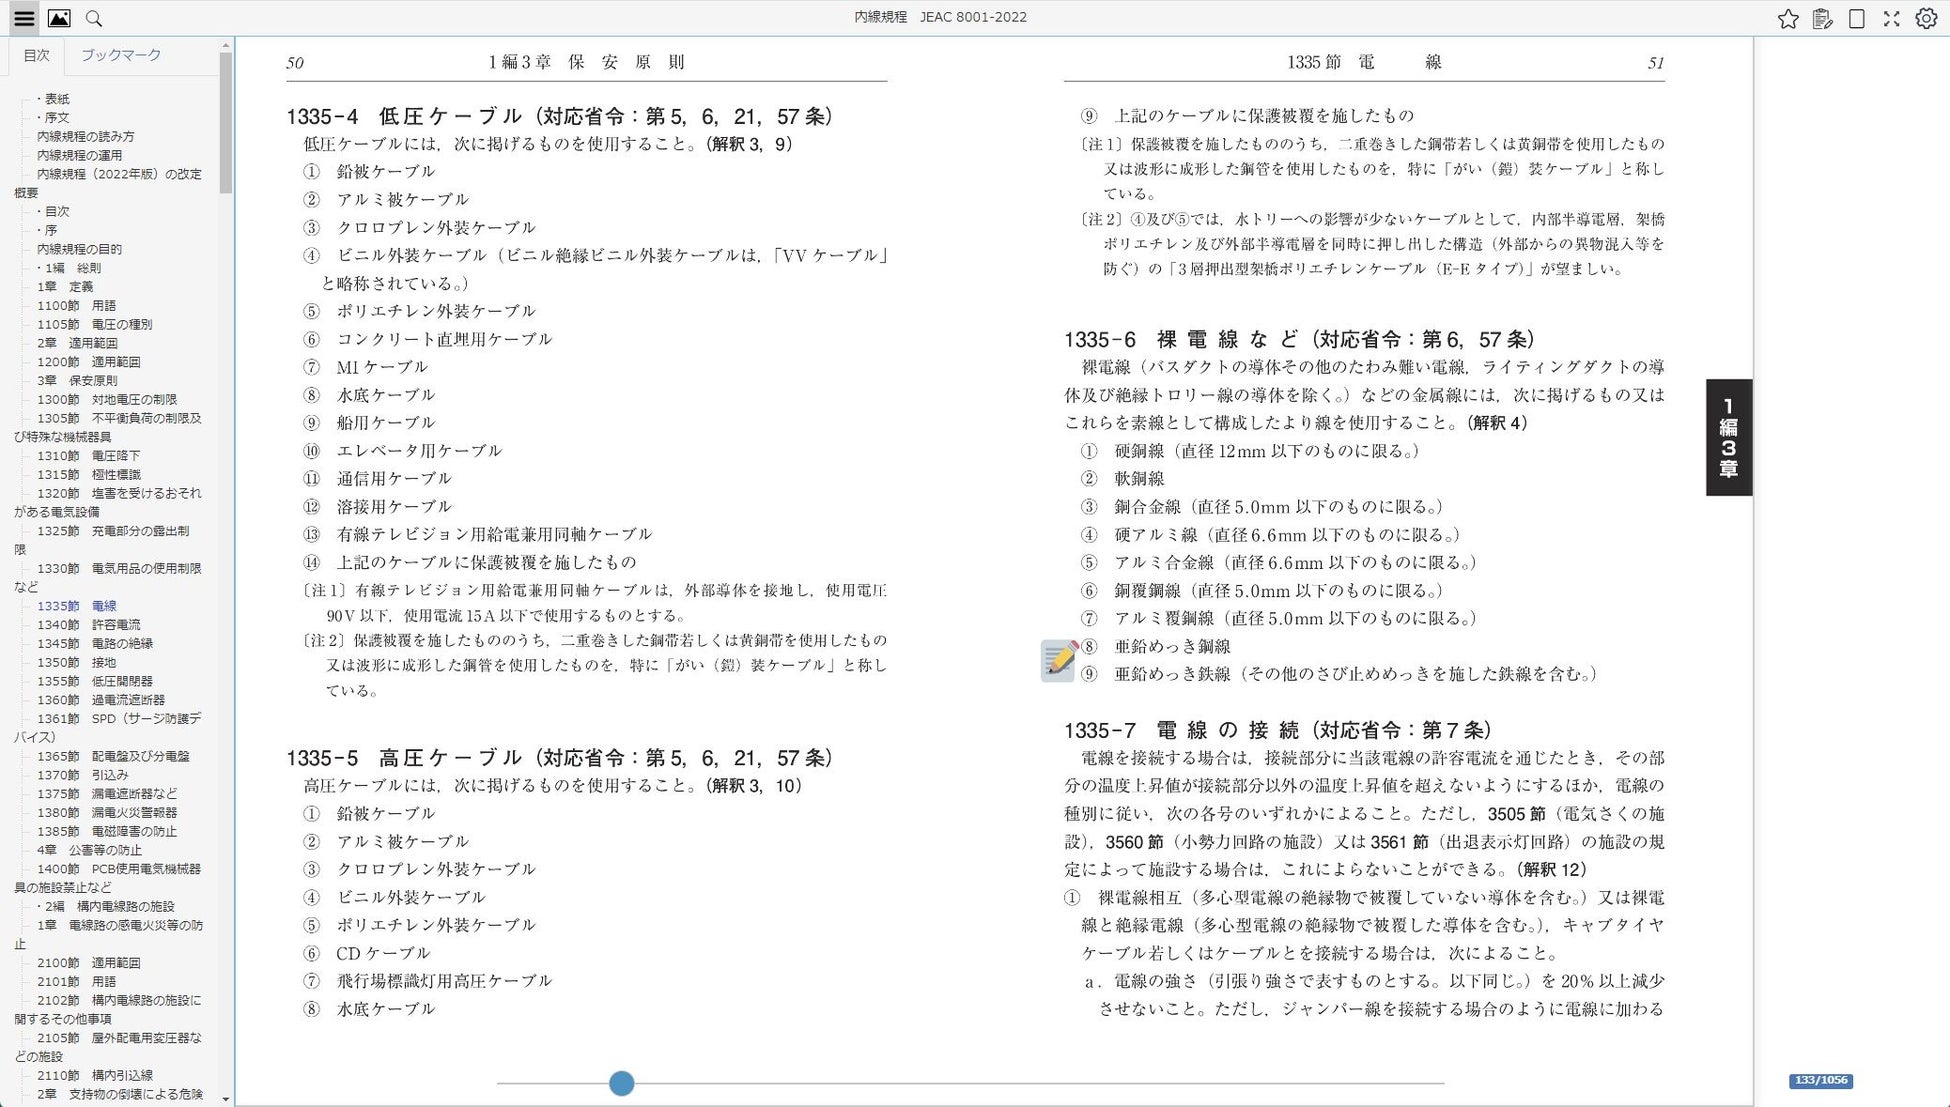Jump to 2編 構内電線路の施設 entry
1950x1107 pixels.
pos(108,906)
